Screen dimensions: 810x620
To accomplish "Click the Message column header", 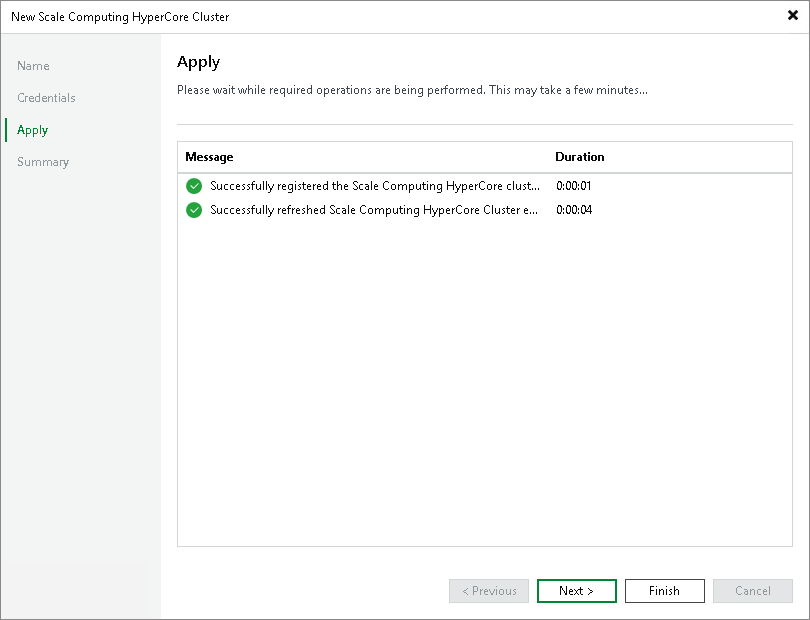I will (209, 157).
